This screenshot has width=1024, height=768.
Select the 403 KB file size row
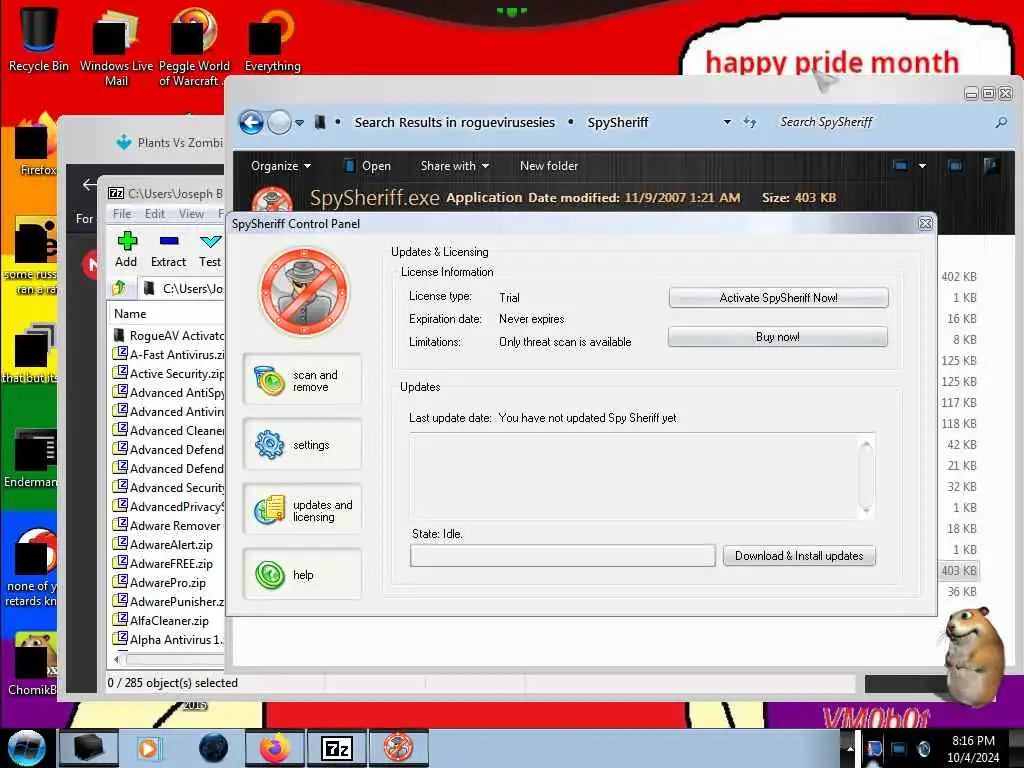click(959, 570)
